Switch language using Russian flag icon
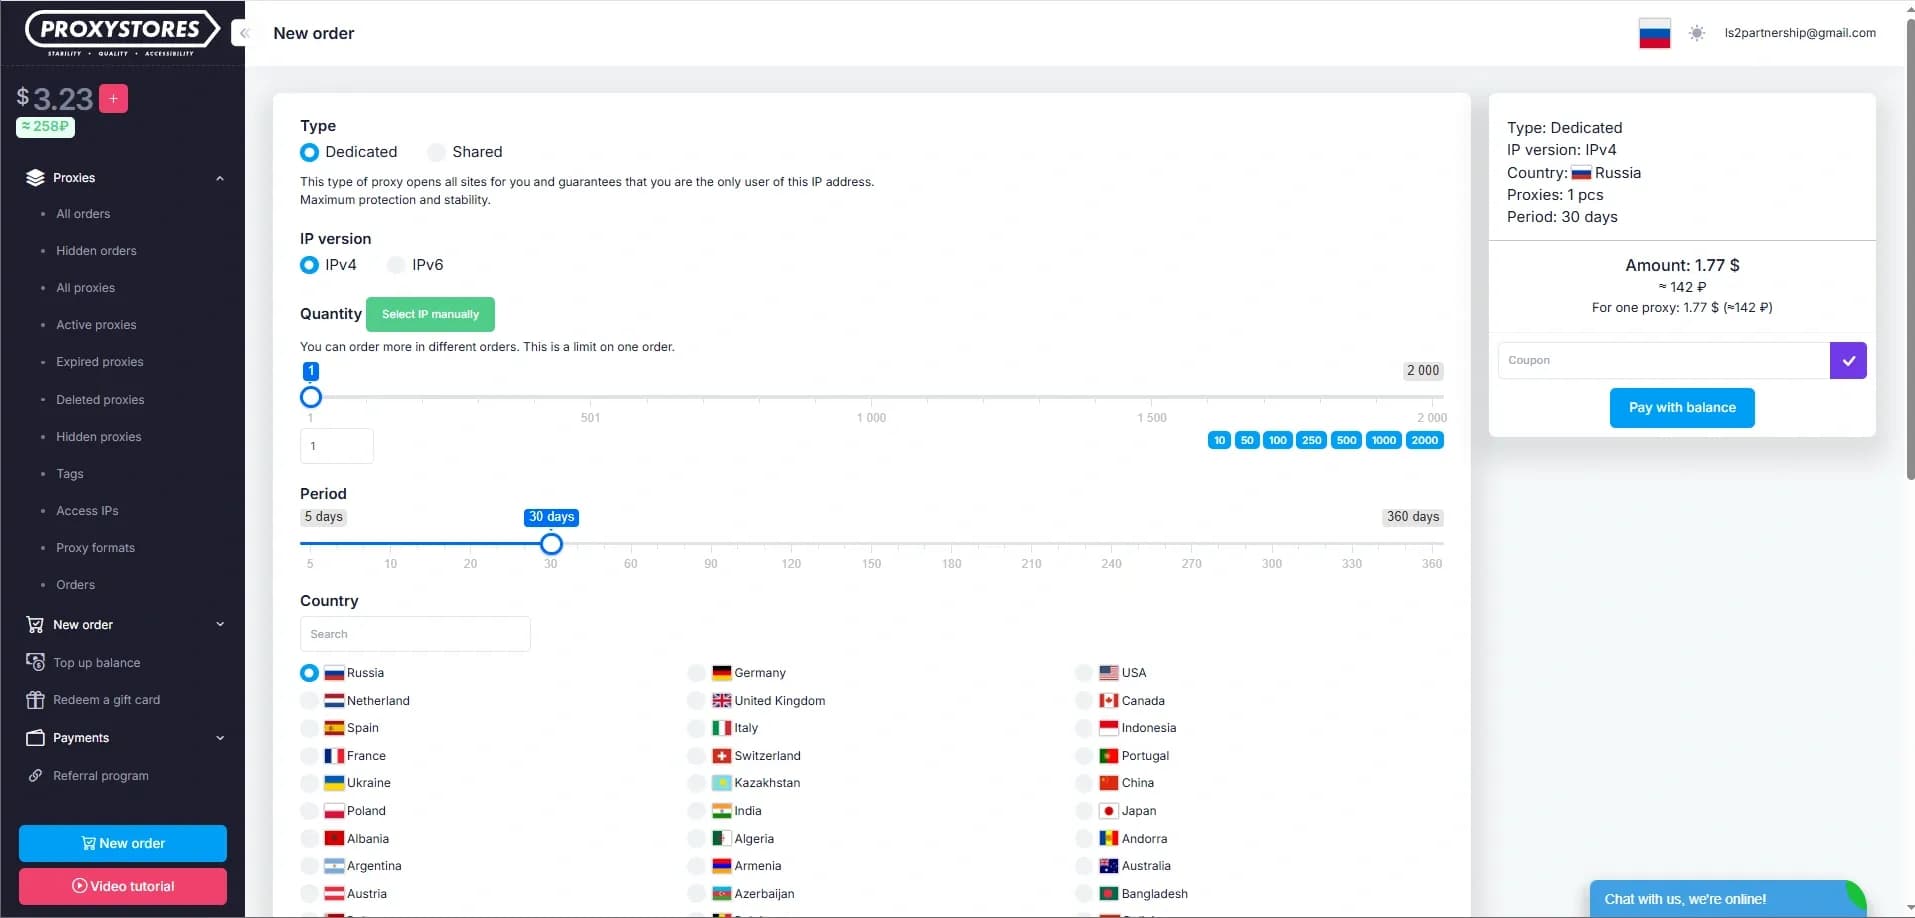This screenshot has width=1915, height=918. (x=1654, y=33)
